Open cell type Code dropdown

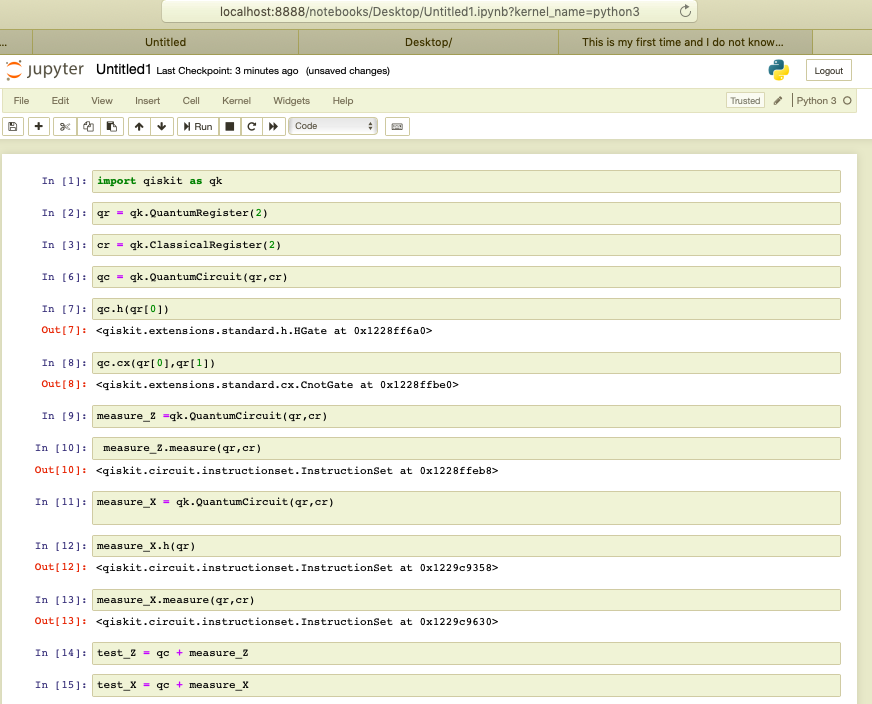[333, 126]
